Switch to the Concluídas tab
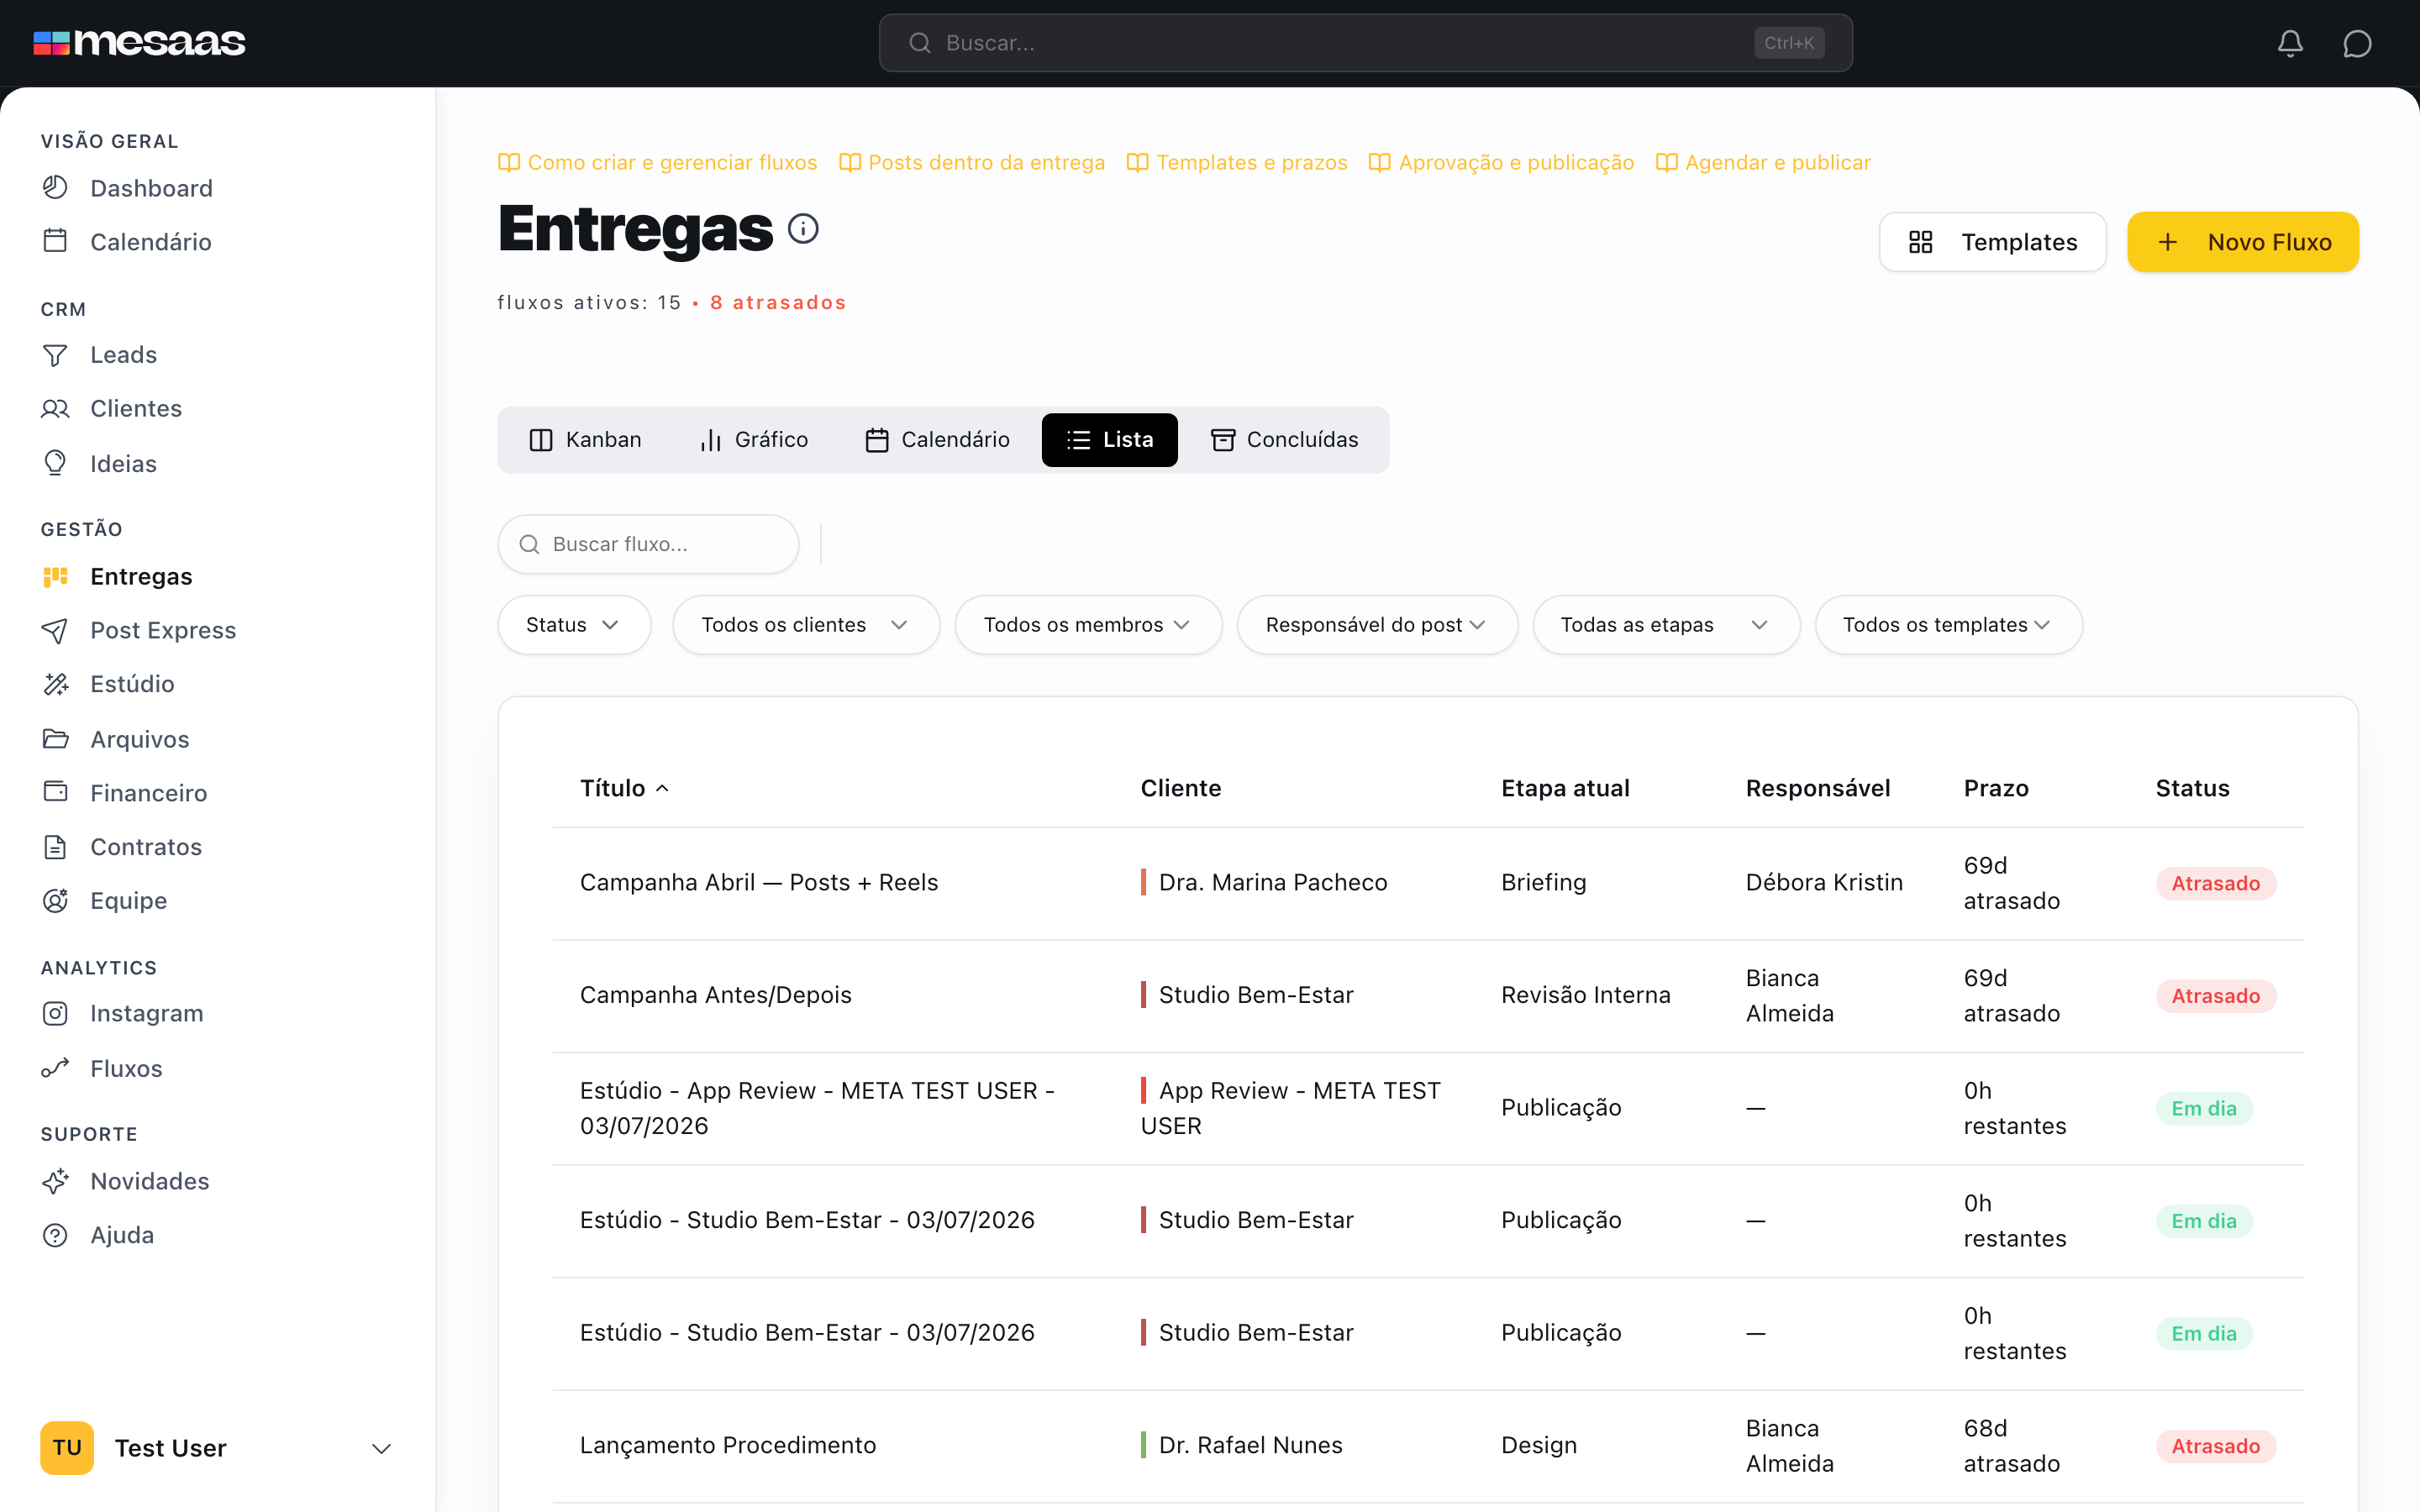The width and height of the screenshot is (2420, 1512). pyautogui.click(x=1284, y=440)
